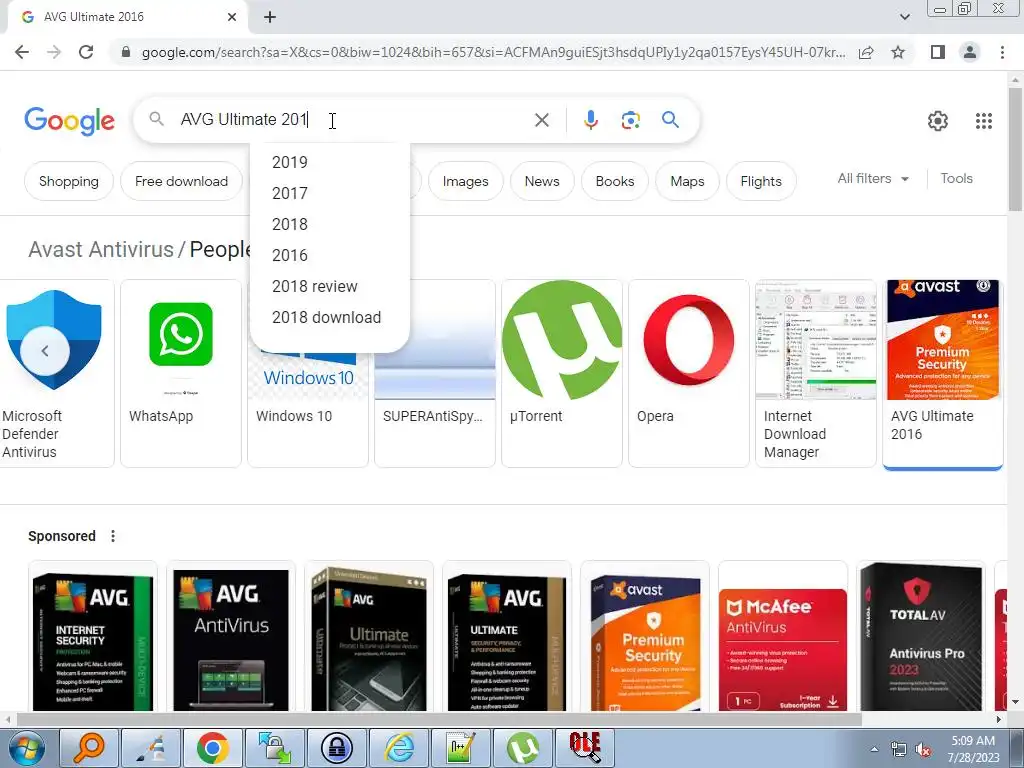This screenshot has width=1024, height=768.
Task: Click the volume muted tray icon
Action: tap(923, 750)
